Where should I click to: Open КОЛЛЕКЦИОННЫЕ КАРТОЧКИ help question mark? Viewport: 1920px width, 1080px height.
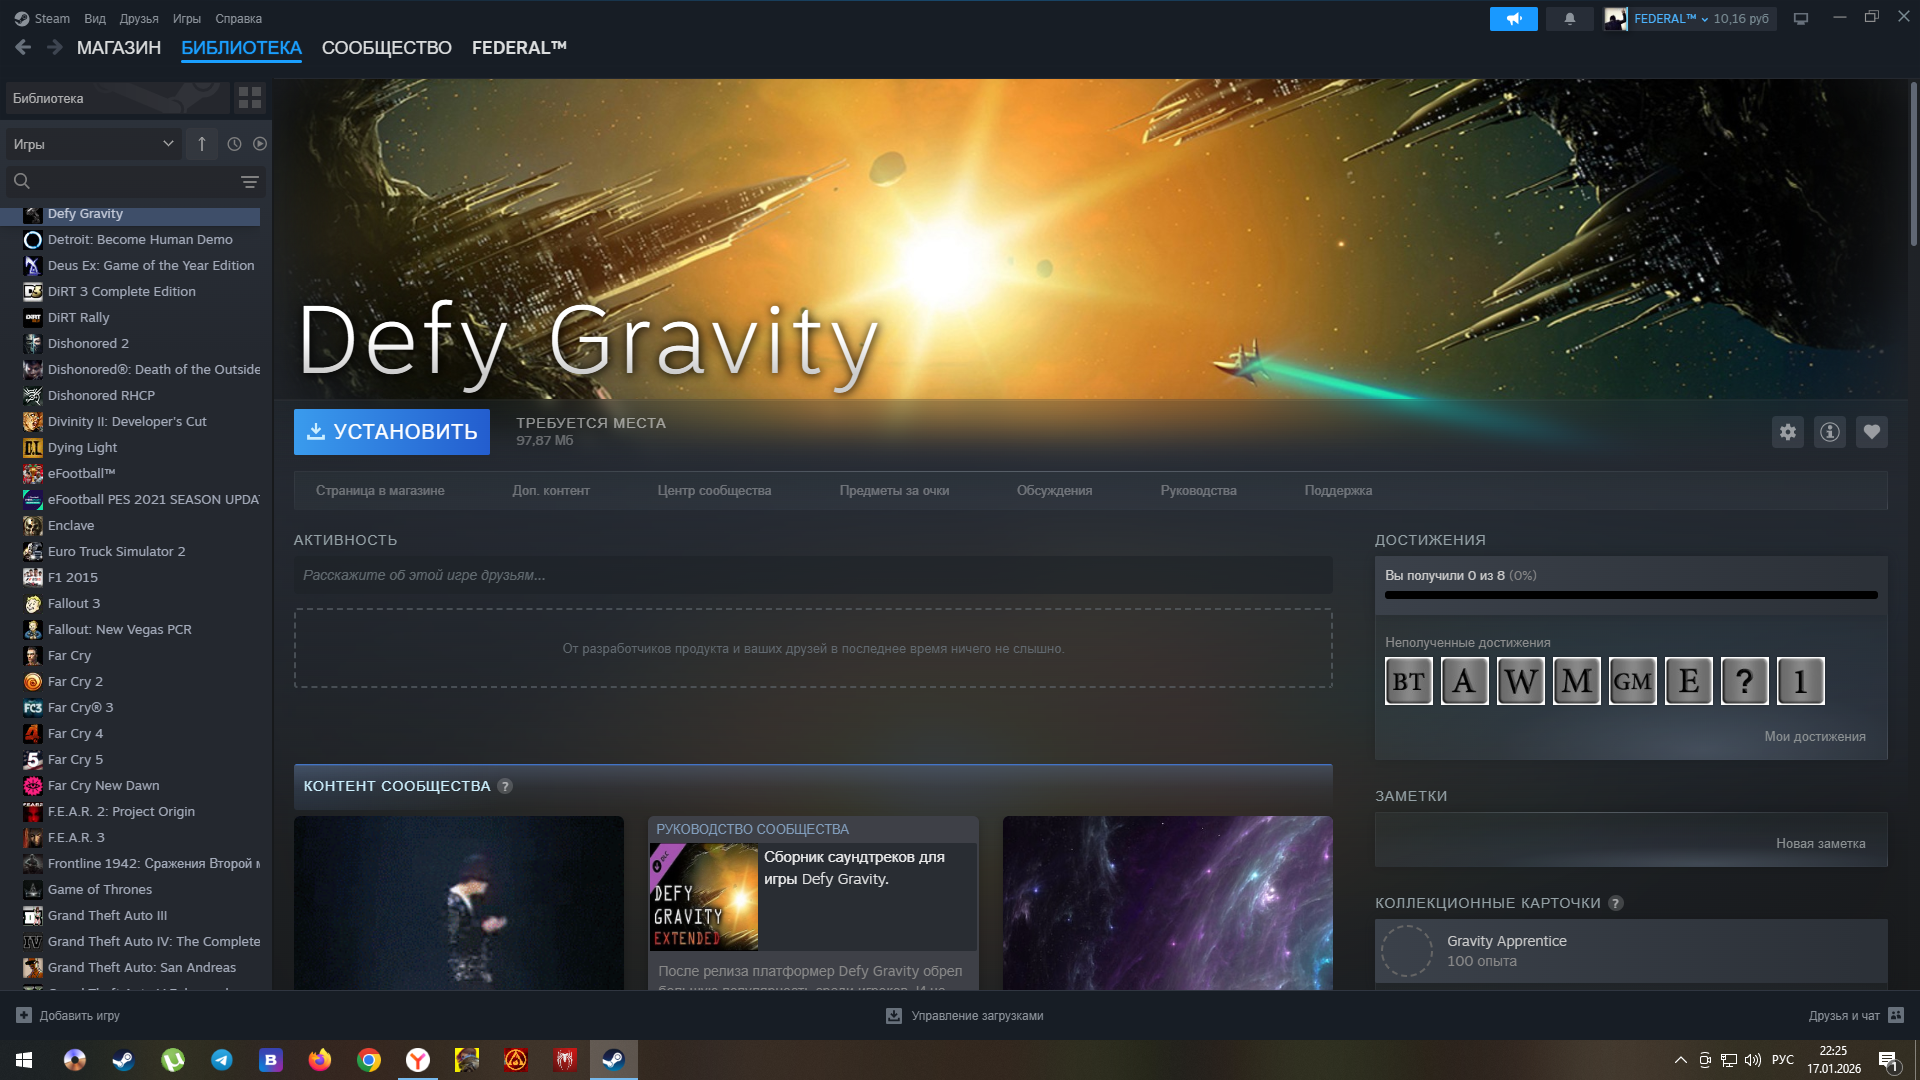(1616, 903)
